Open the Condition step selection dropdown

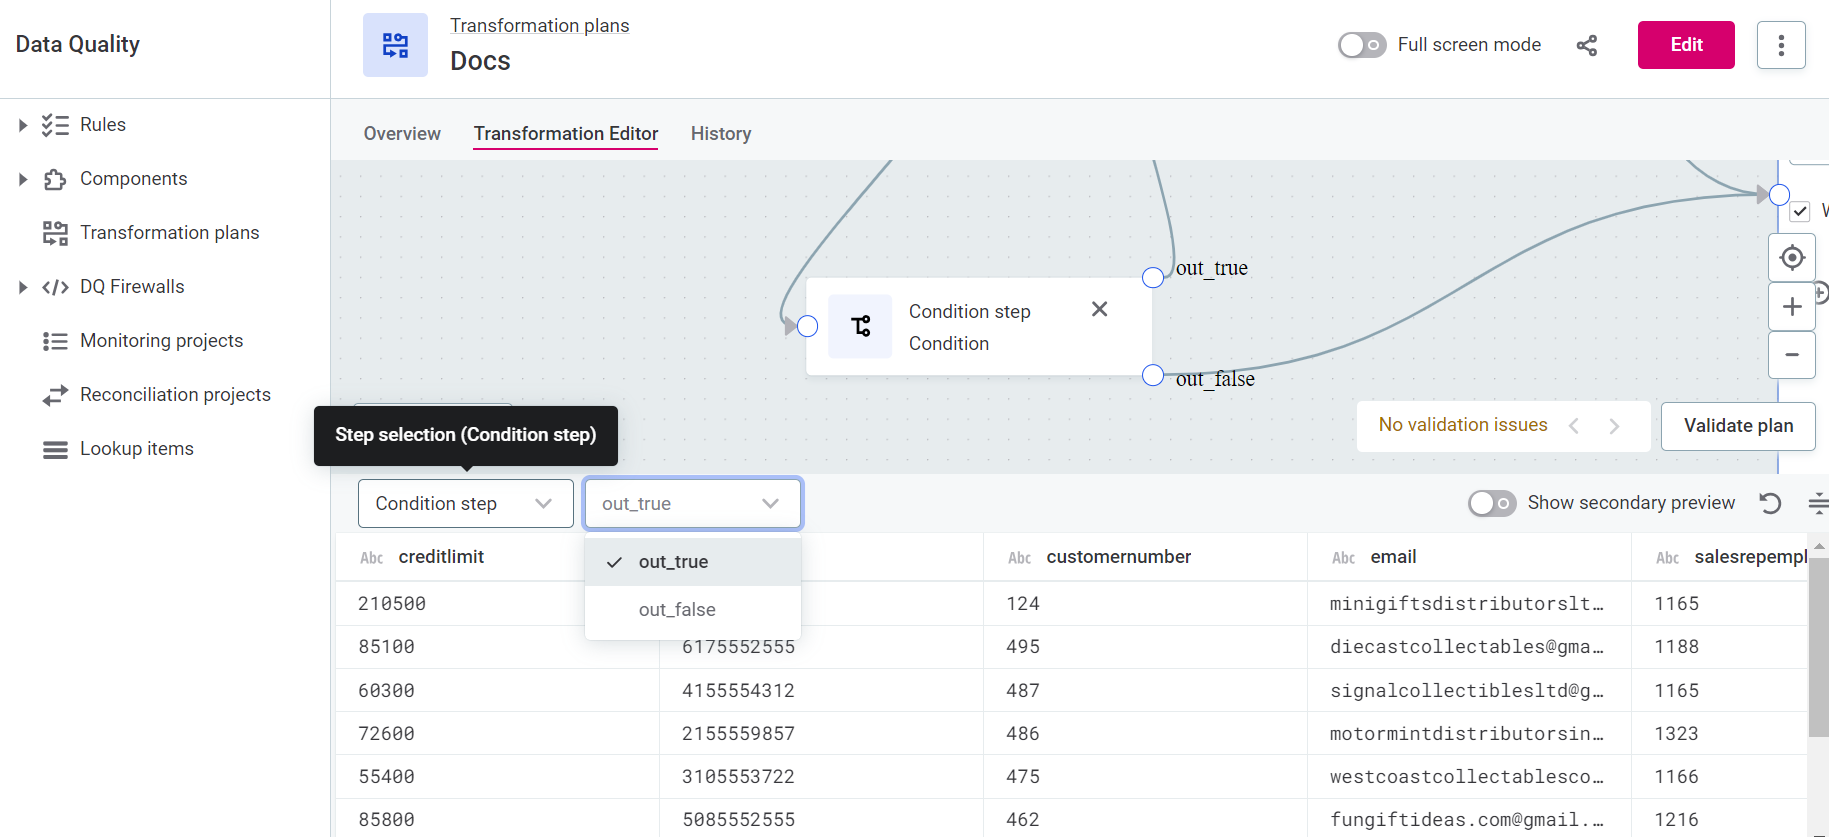[465, 503]
